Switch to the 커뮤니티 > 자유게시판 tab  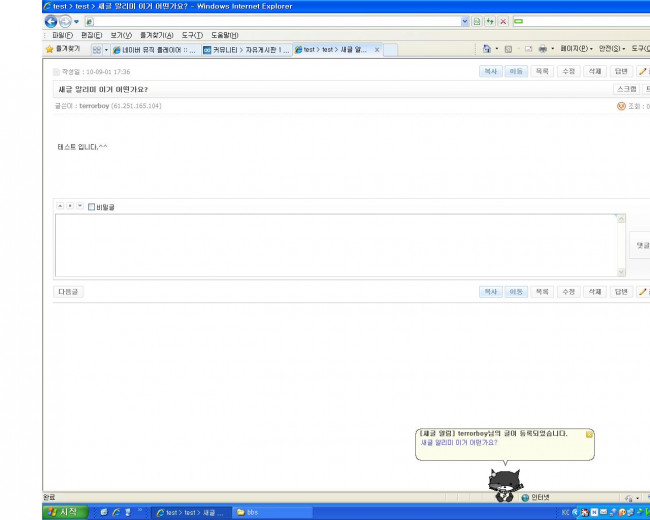point(247,50)
